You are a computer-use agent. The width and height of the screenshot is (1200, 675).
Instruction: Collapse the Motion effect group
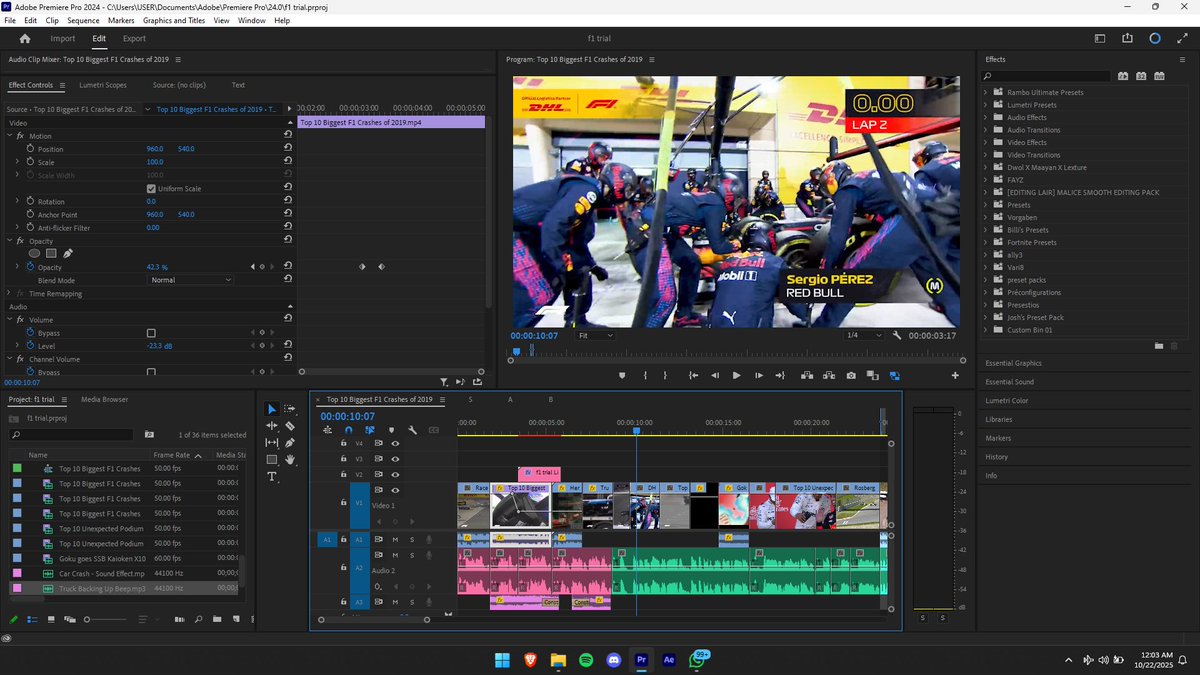click(x=10, y=136)
